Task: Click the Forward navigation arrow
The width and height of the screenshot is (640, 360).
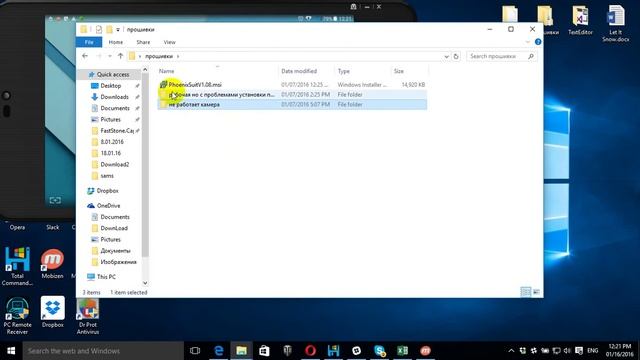Action: click(x=99, y=56)
